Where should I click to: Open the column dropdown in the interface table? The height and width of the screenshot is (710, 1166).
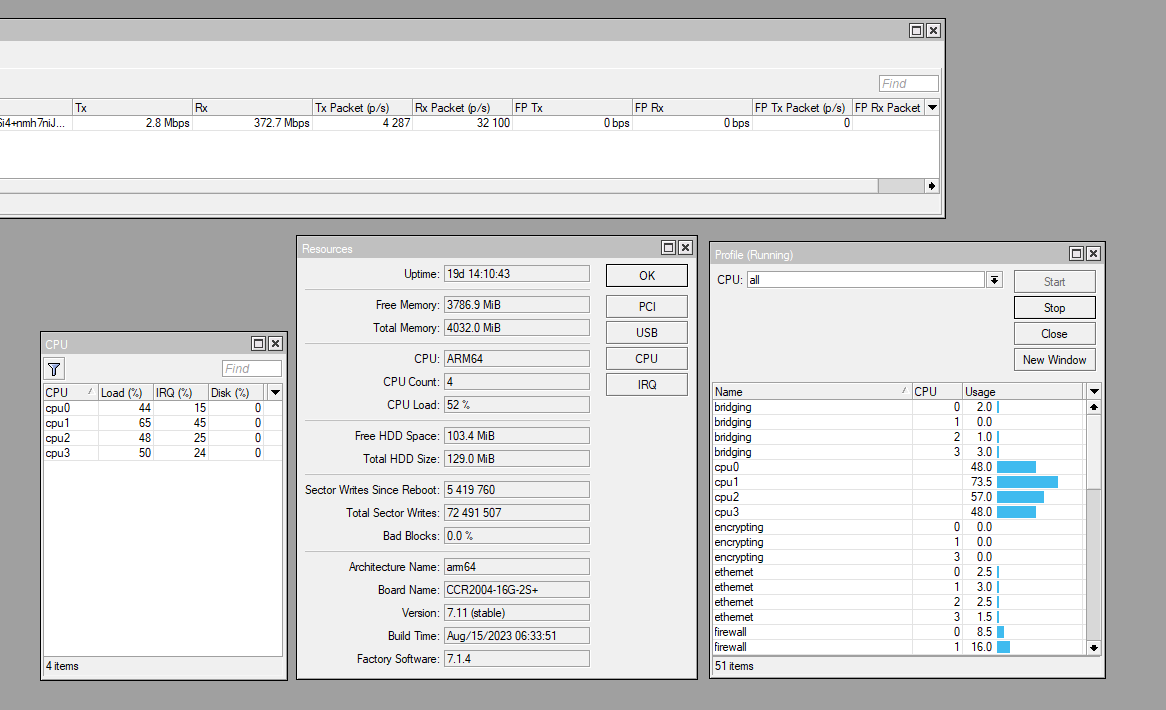tap(932, 108)
